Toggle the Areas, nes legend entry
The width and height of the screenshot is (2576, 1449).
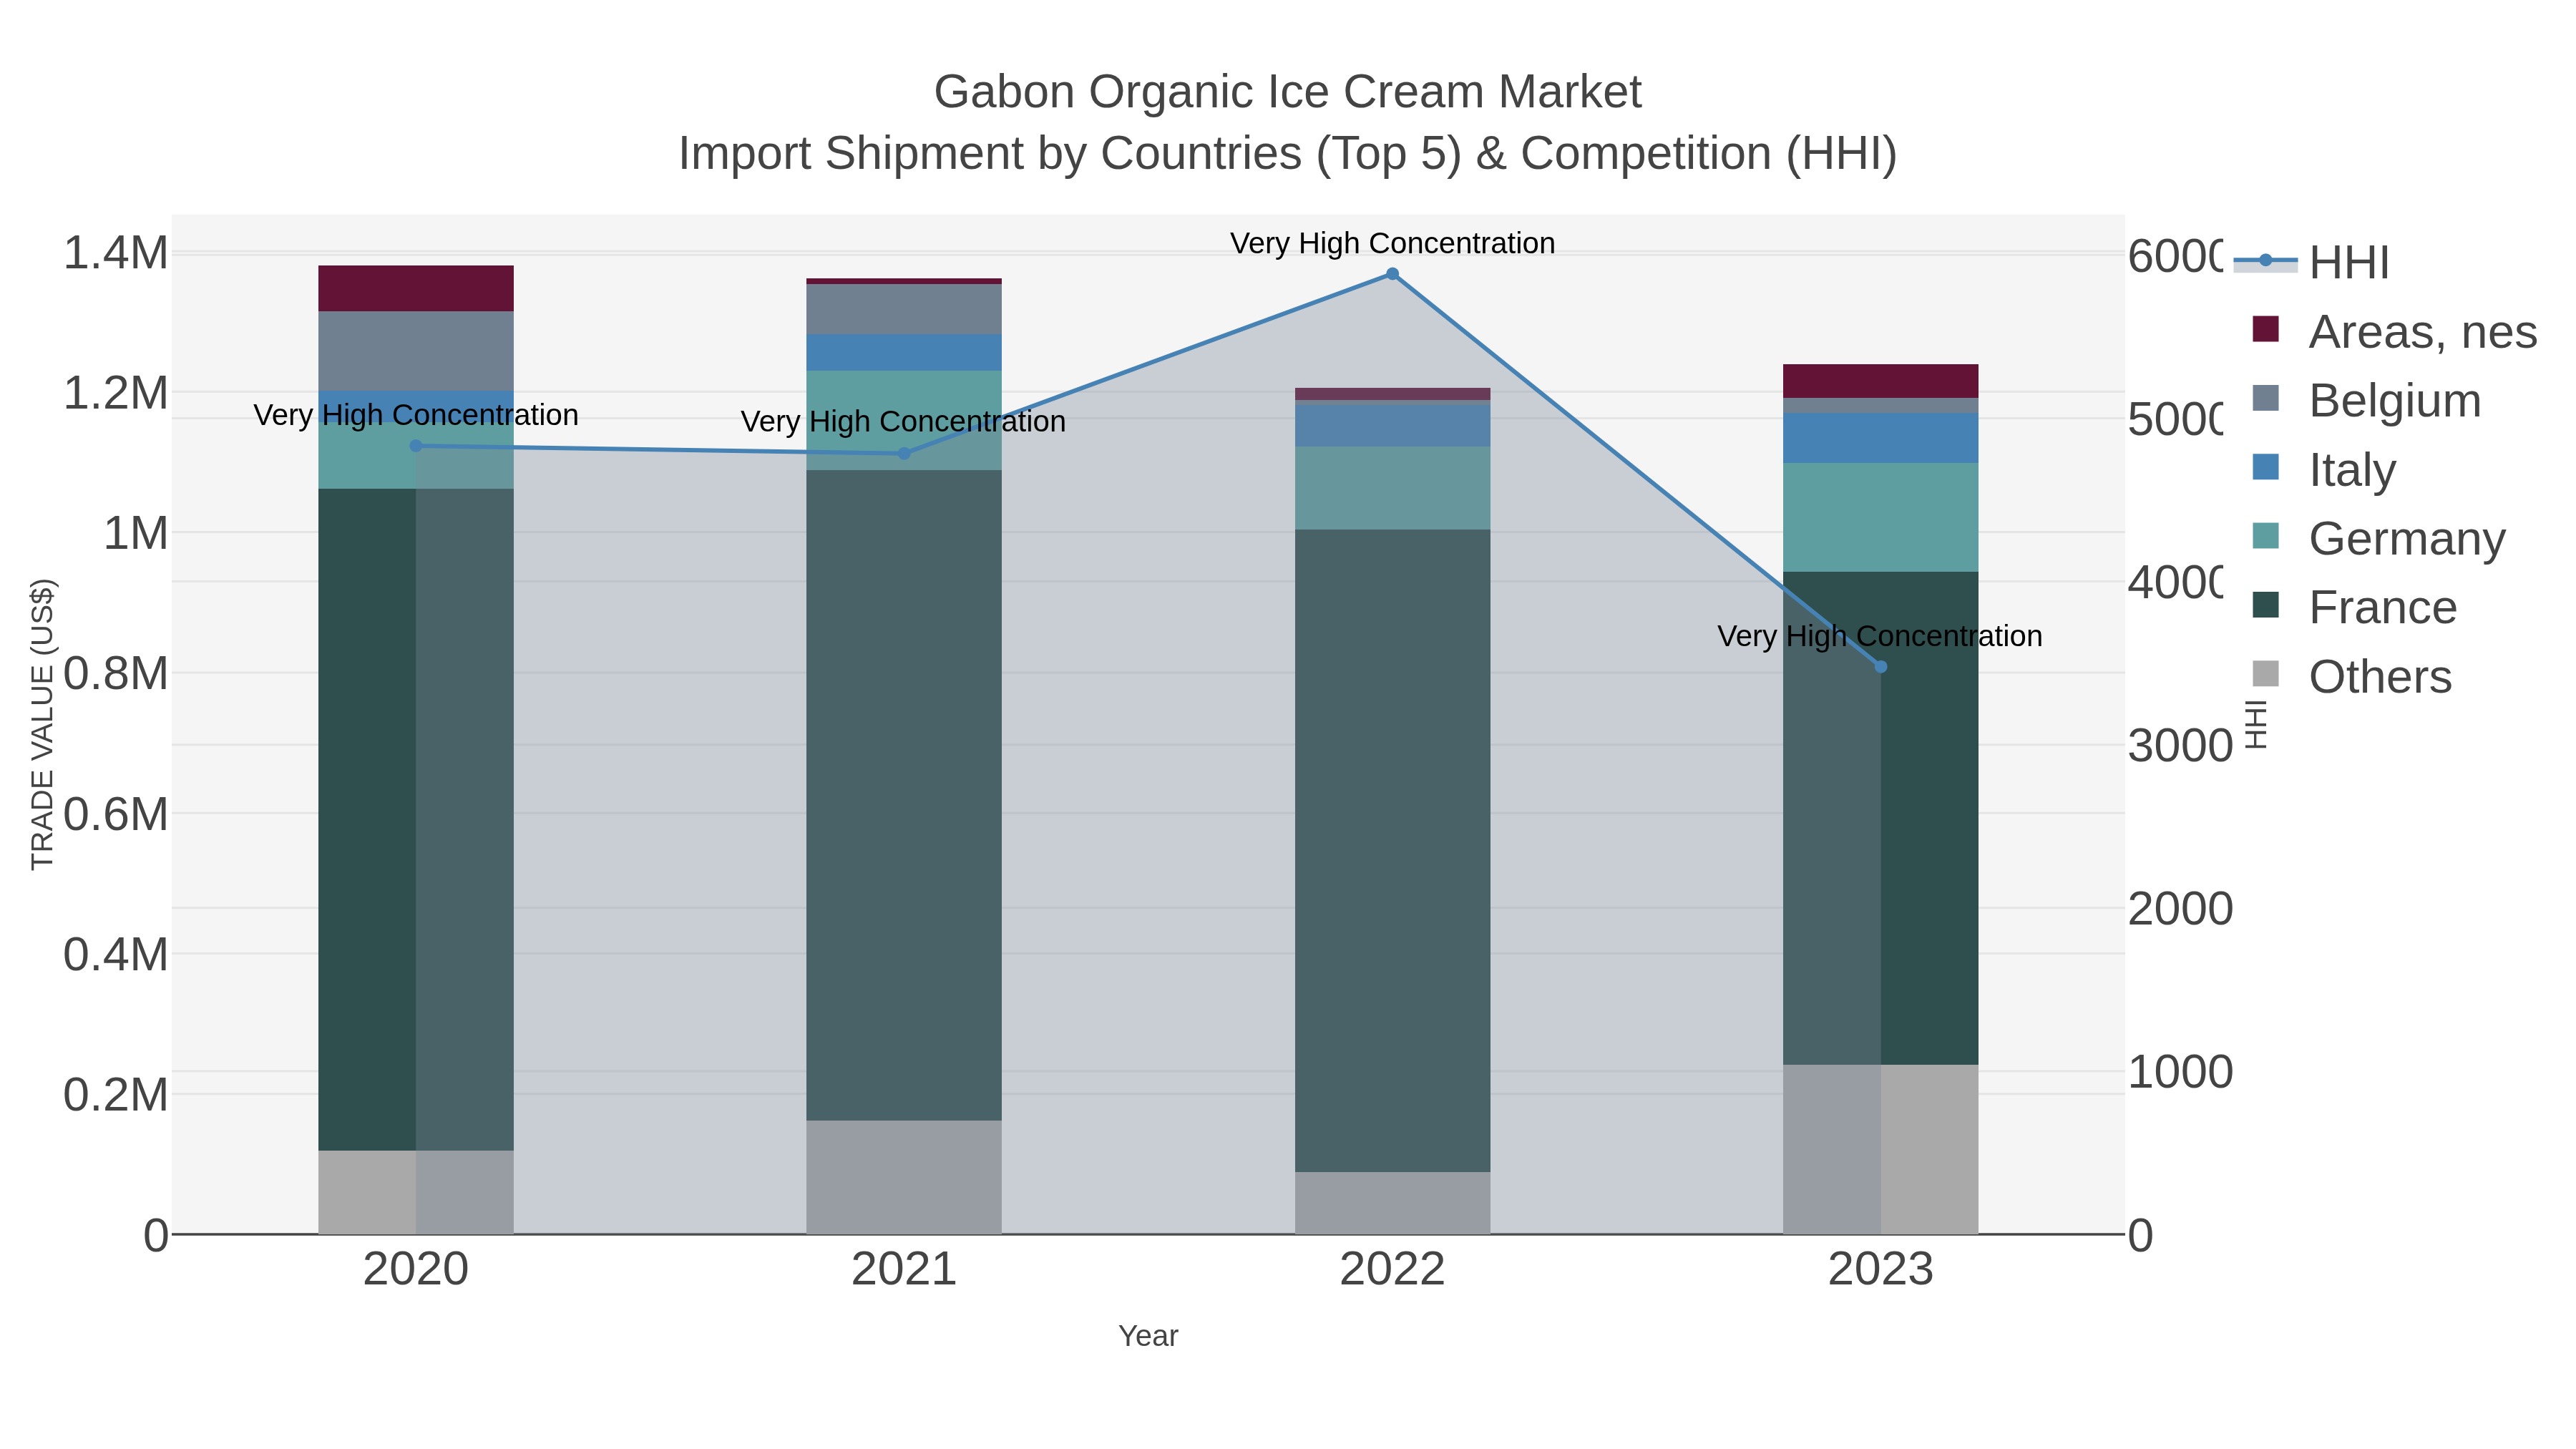click(x=2394, y=331)
